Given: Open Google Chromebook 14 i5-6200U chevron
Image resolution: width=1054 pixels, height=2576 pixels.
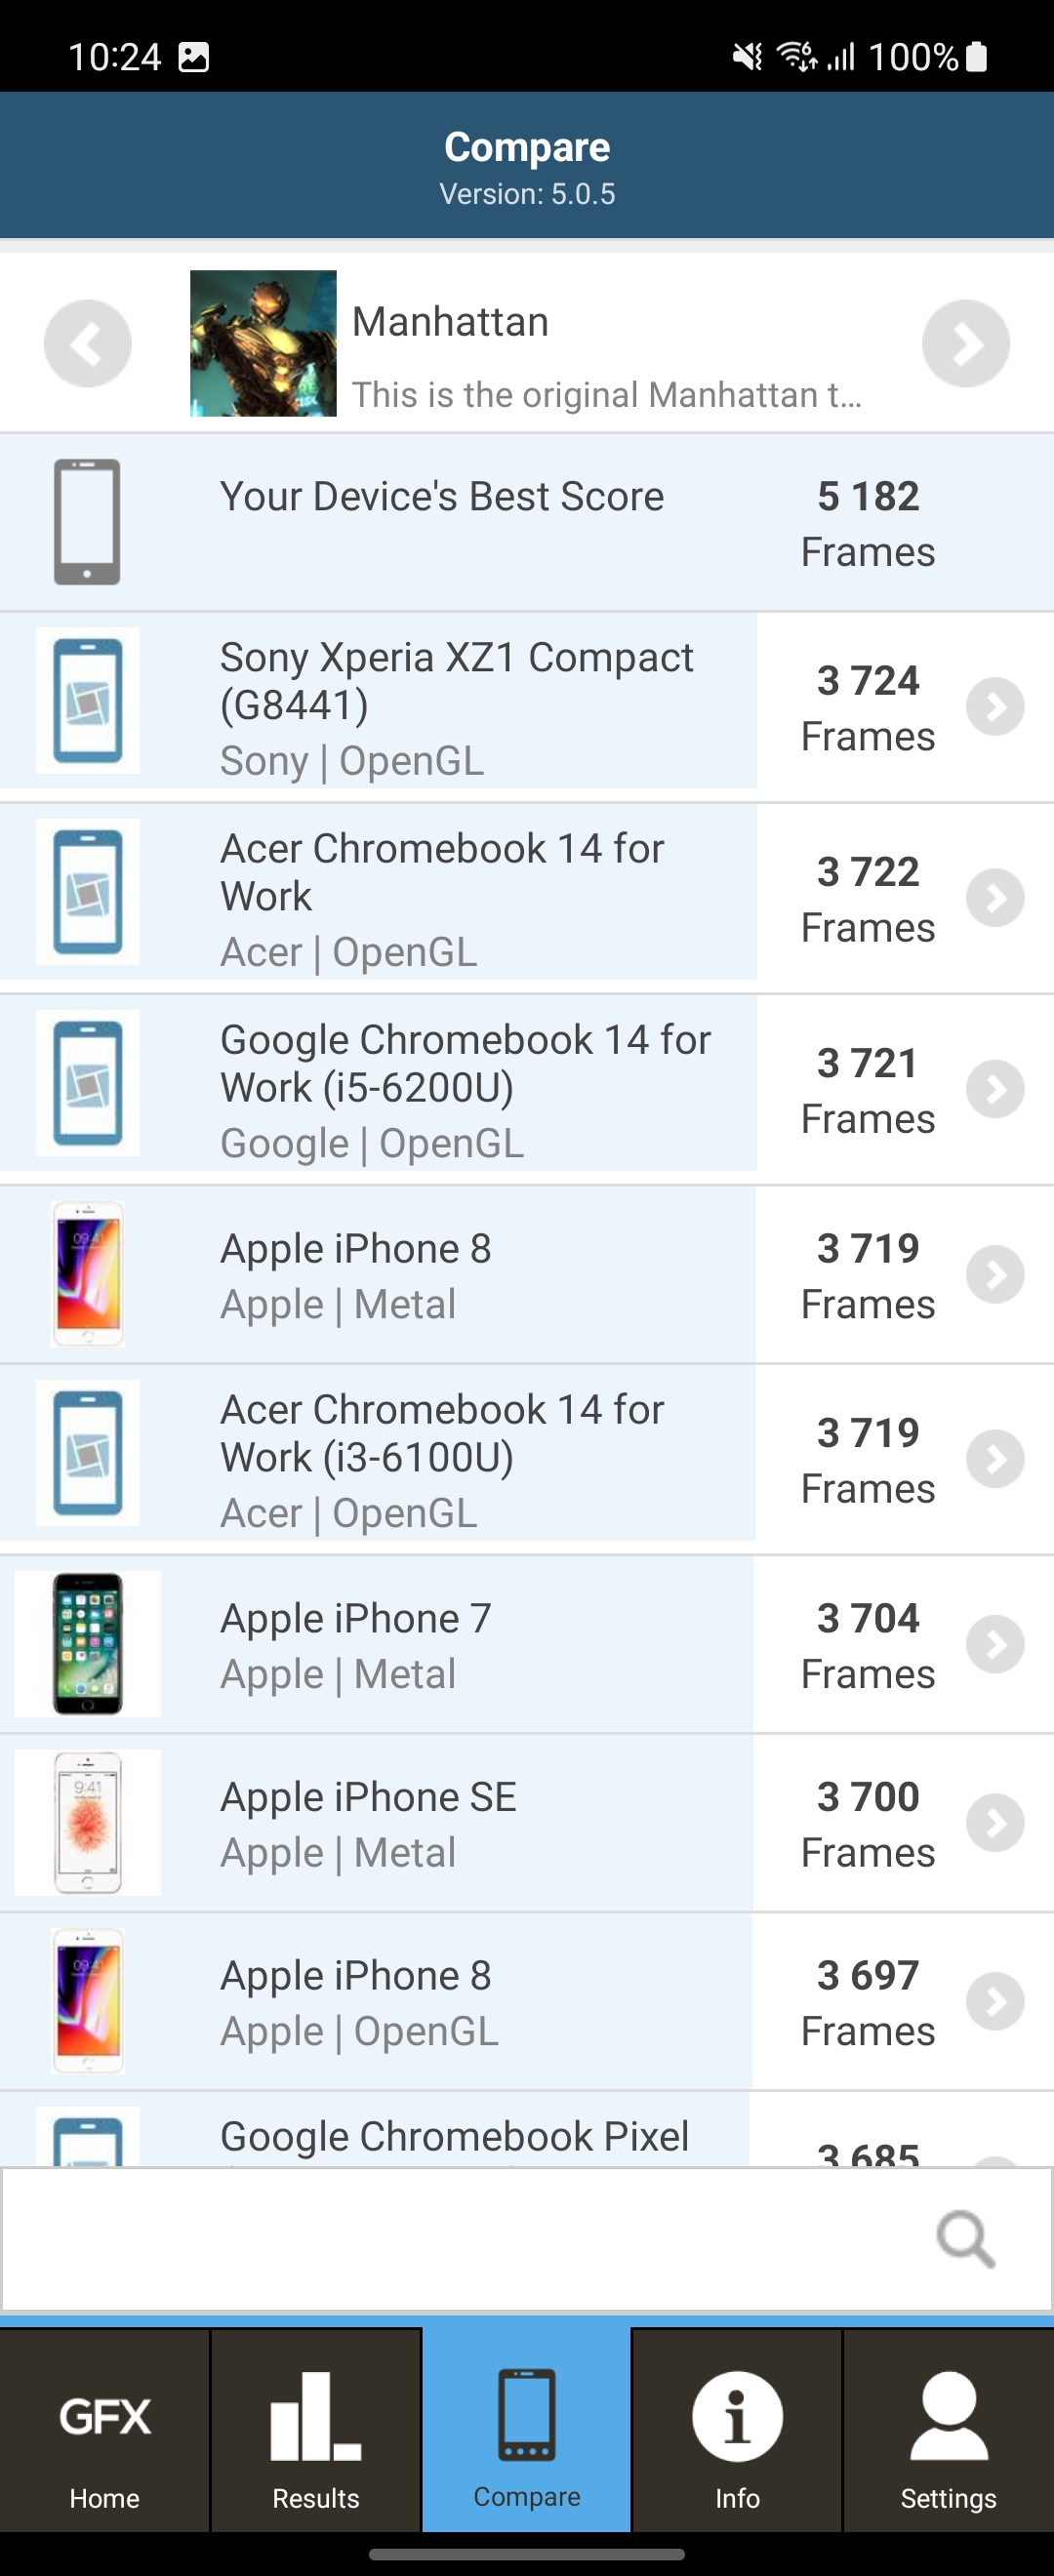Looking at the screenshot, I should coord(994,1089).
